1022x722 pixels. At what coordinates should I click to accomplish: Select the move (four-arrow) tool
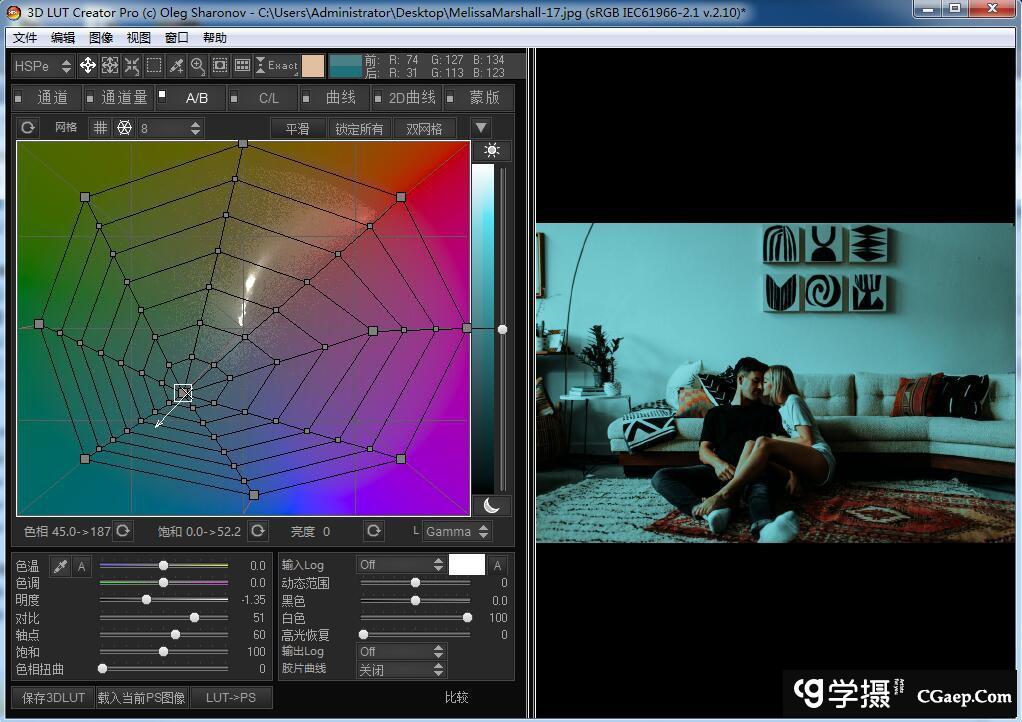click(x=88, y=66)
